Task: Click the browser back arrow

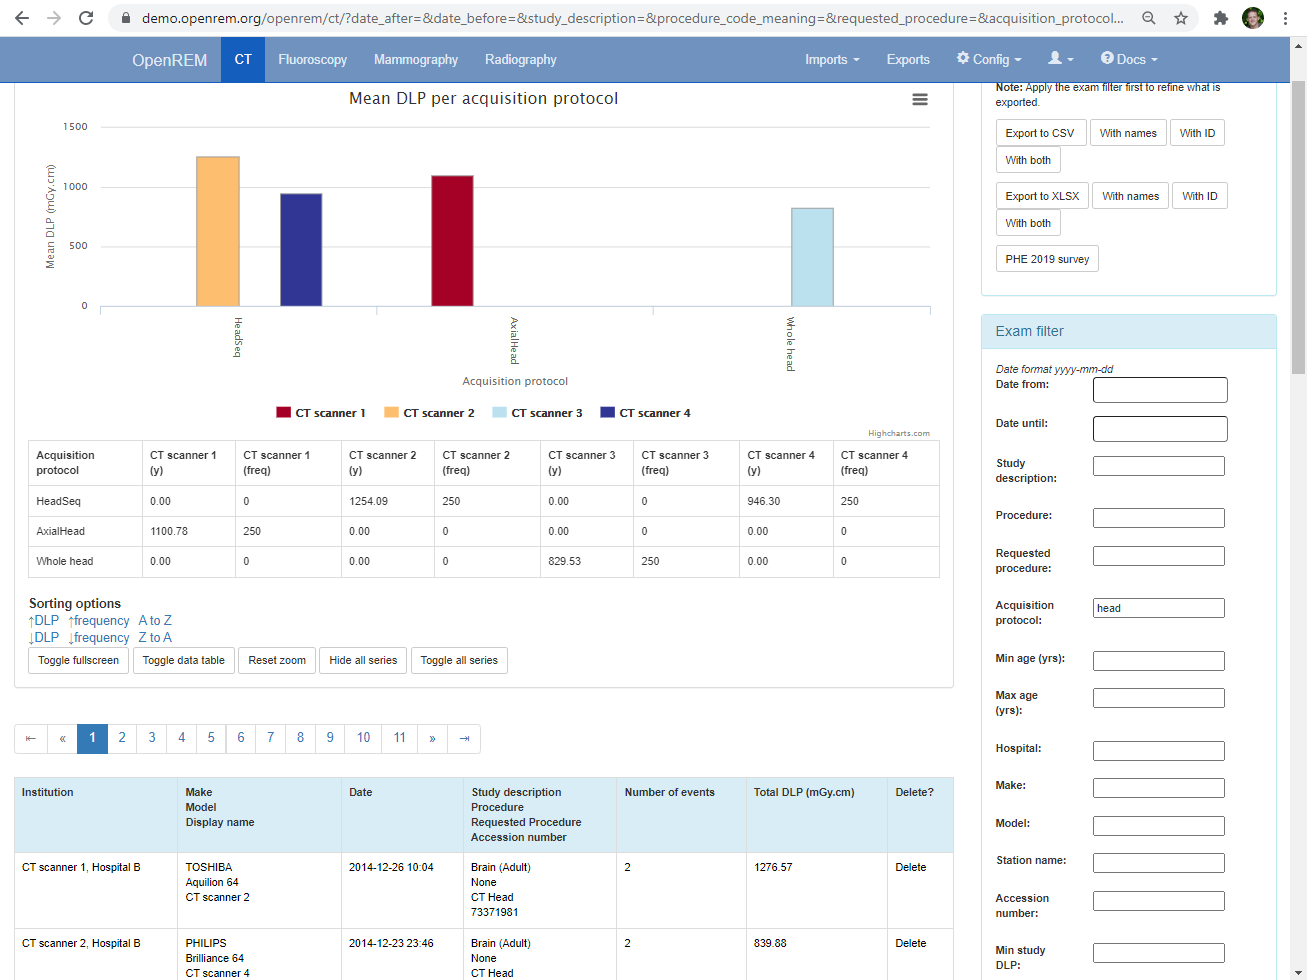Action: pyautogui.click(x=21, y=17)
